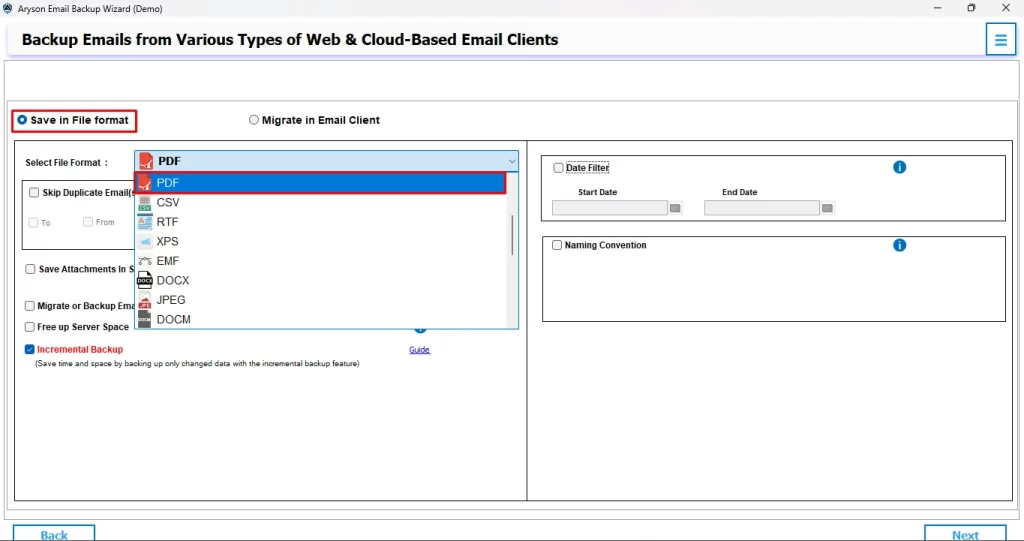
Task: Uncheck Incremental Backup checkbox
Action: (29, 350)
